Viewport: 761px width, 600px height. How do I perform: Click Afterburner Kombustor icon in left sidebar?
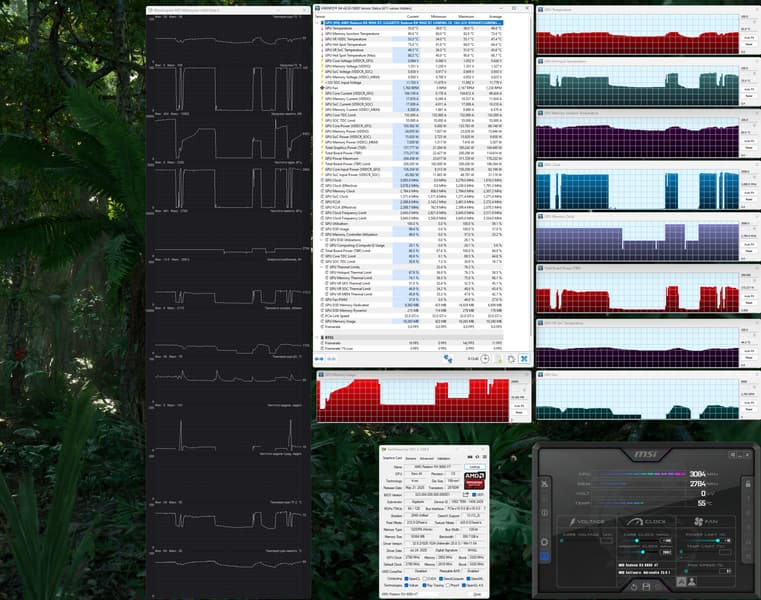(x=545, y=484)
